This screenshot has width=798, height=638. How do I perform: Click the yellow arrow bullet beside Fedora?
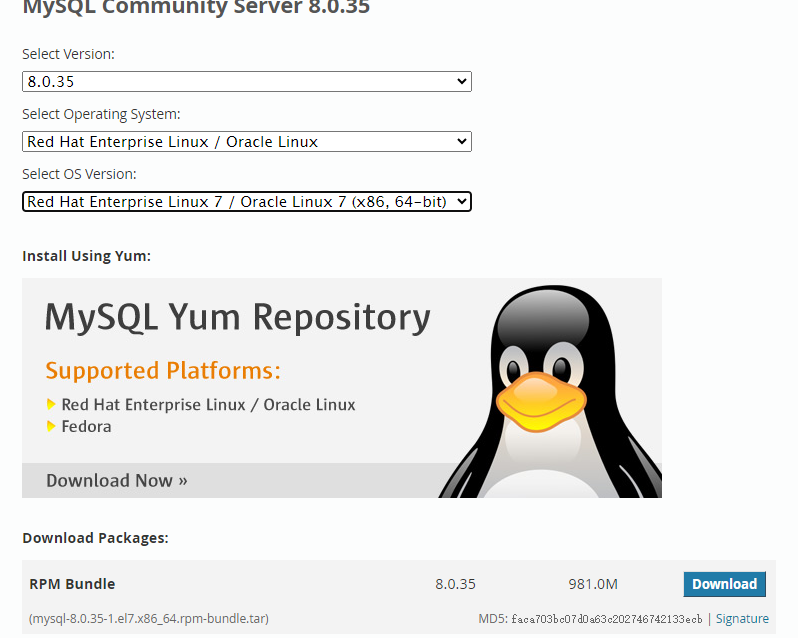pos(51,426)
